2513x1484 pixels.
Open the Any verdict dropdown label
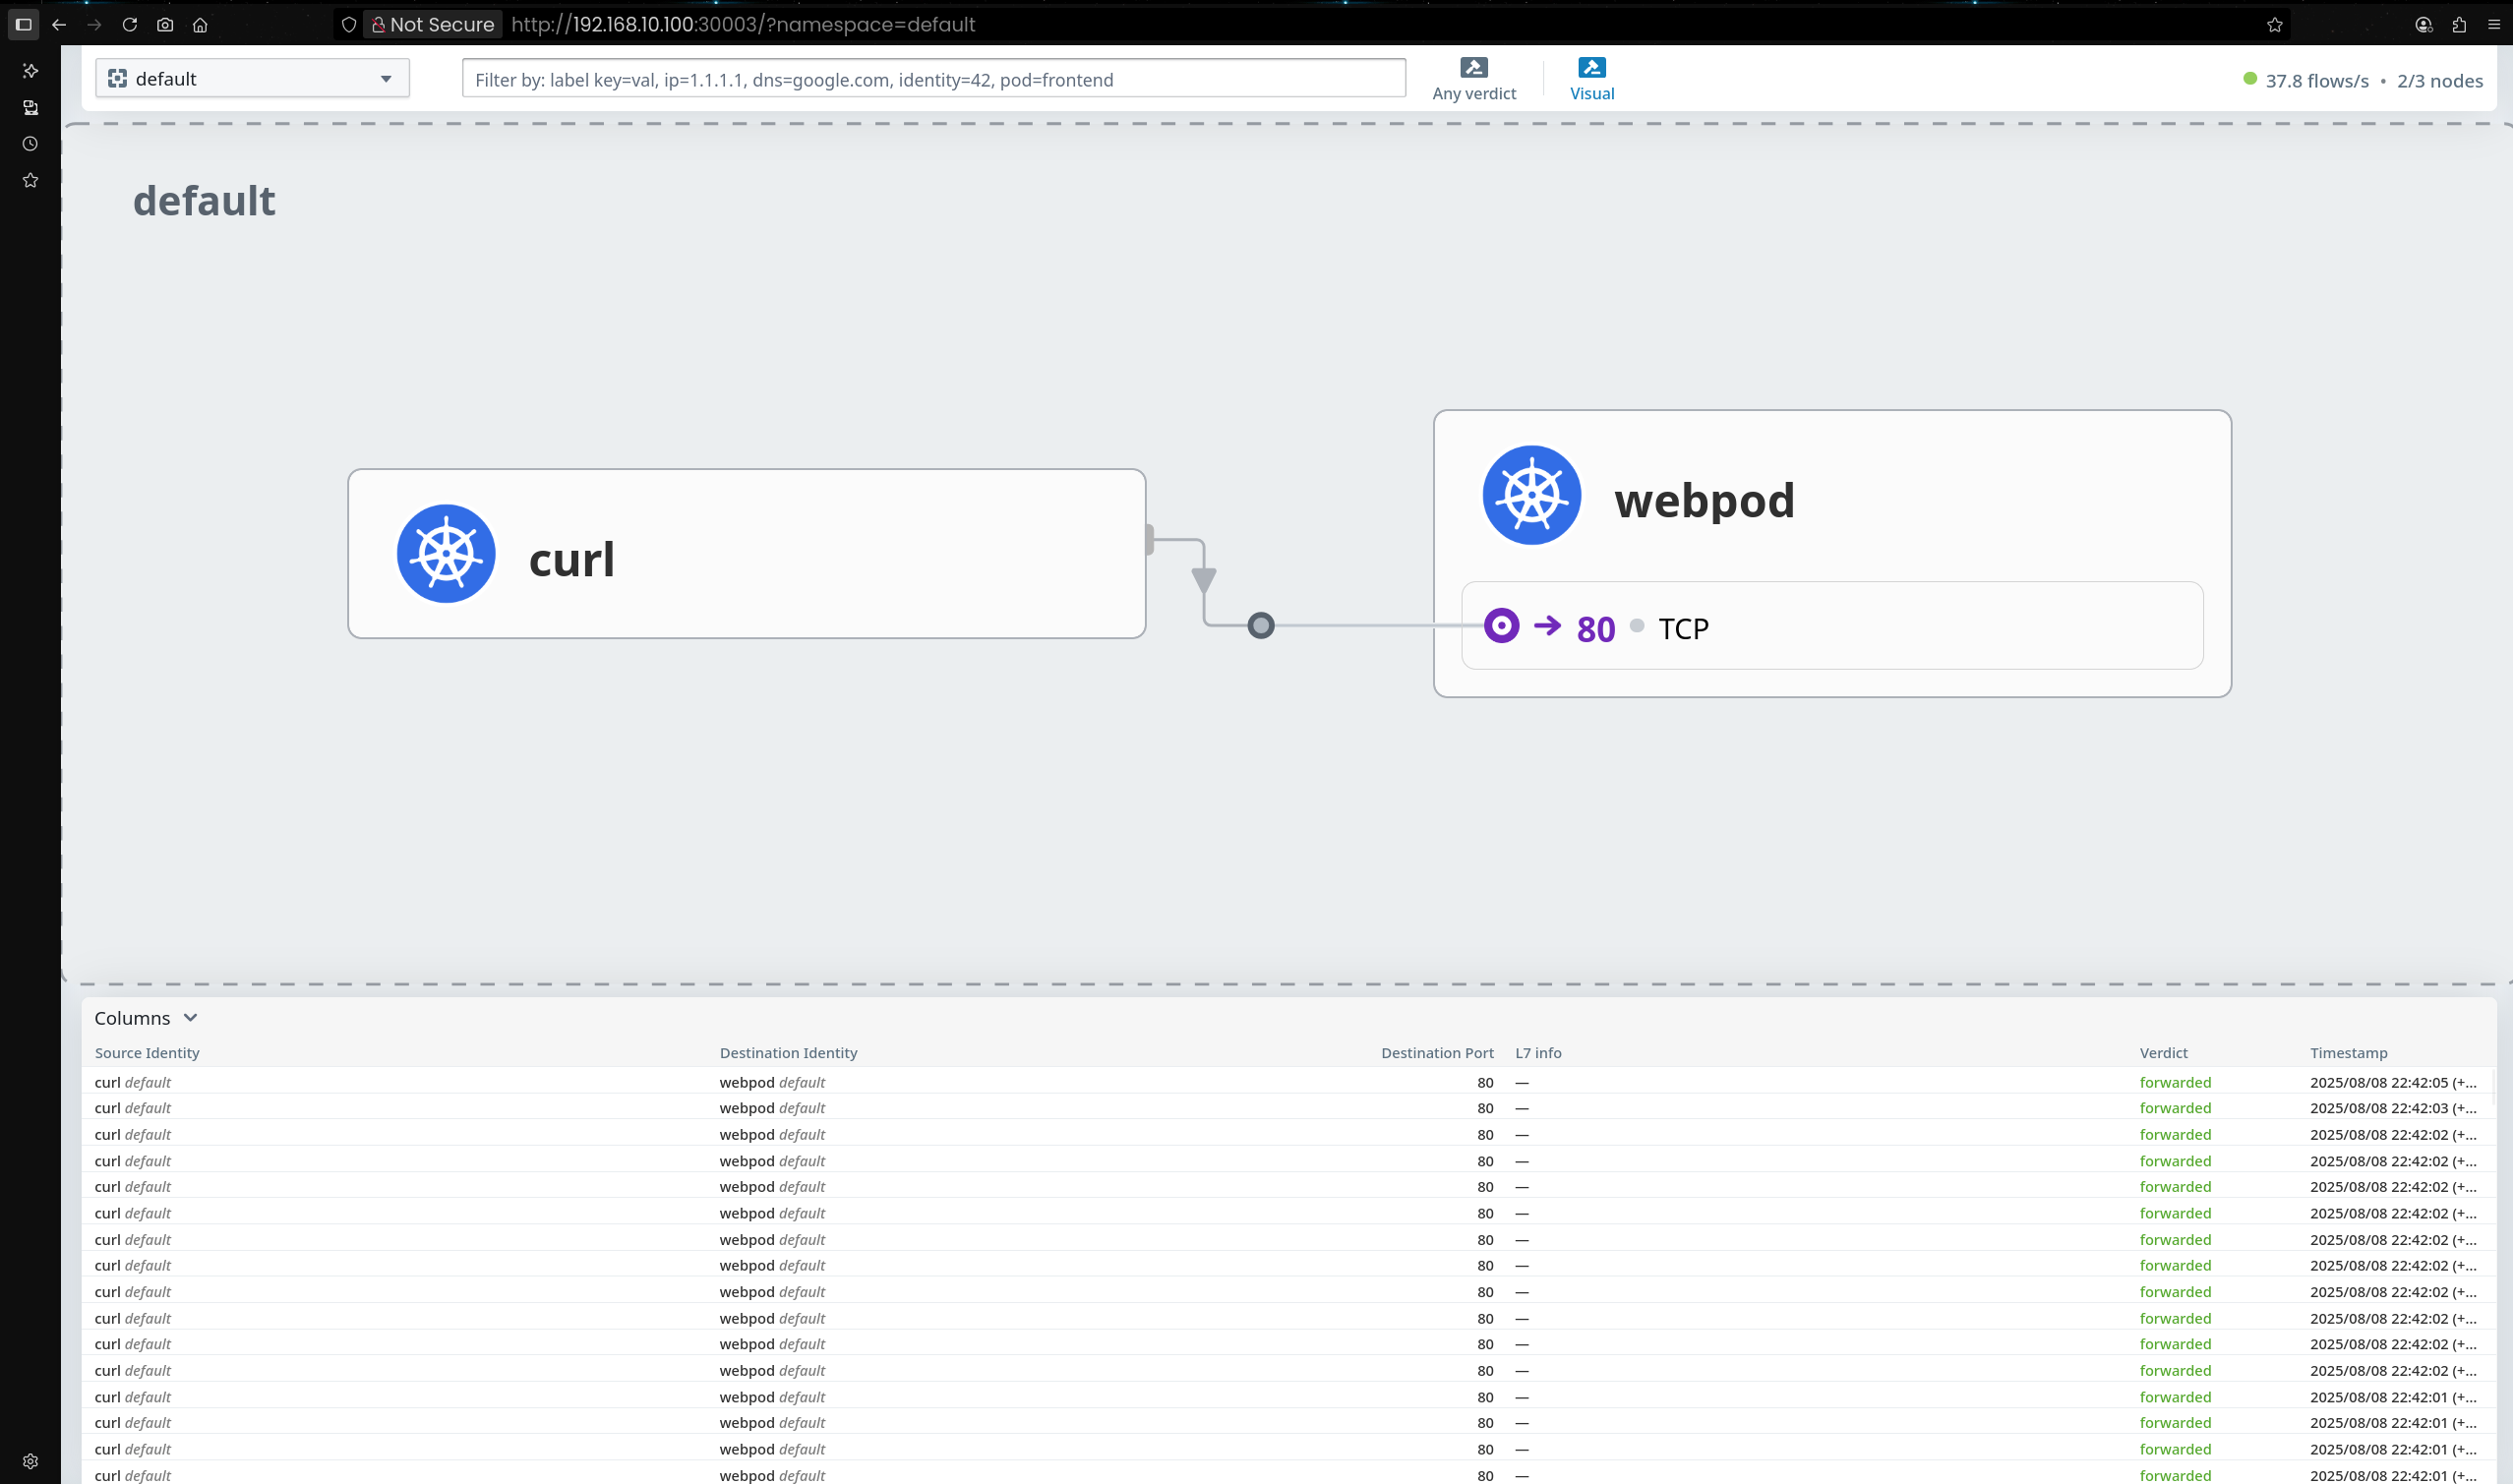coord(1474,93)
